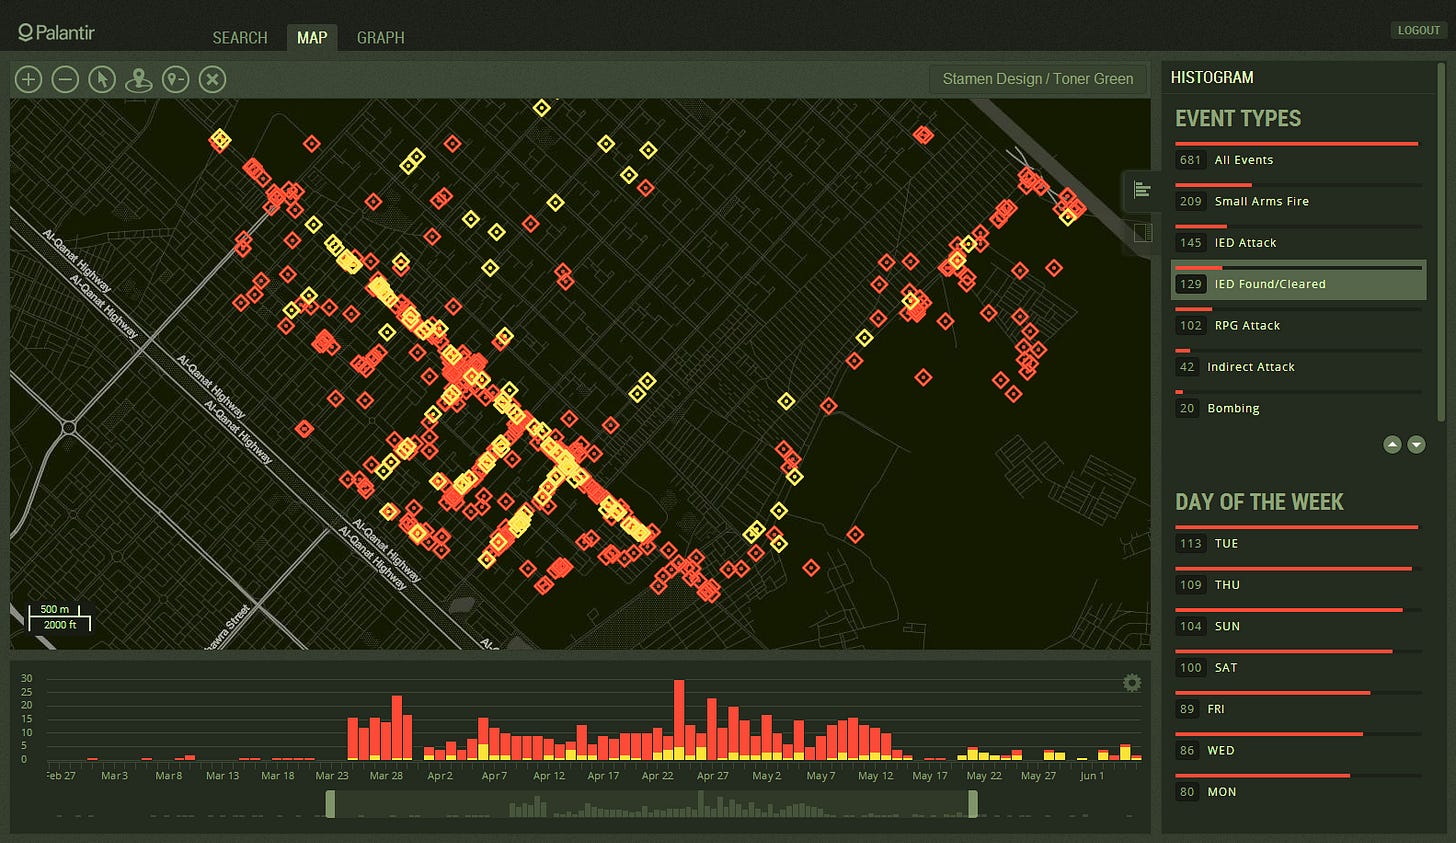Deselect the IED Found/Cleared filter

[1298, 283]
